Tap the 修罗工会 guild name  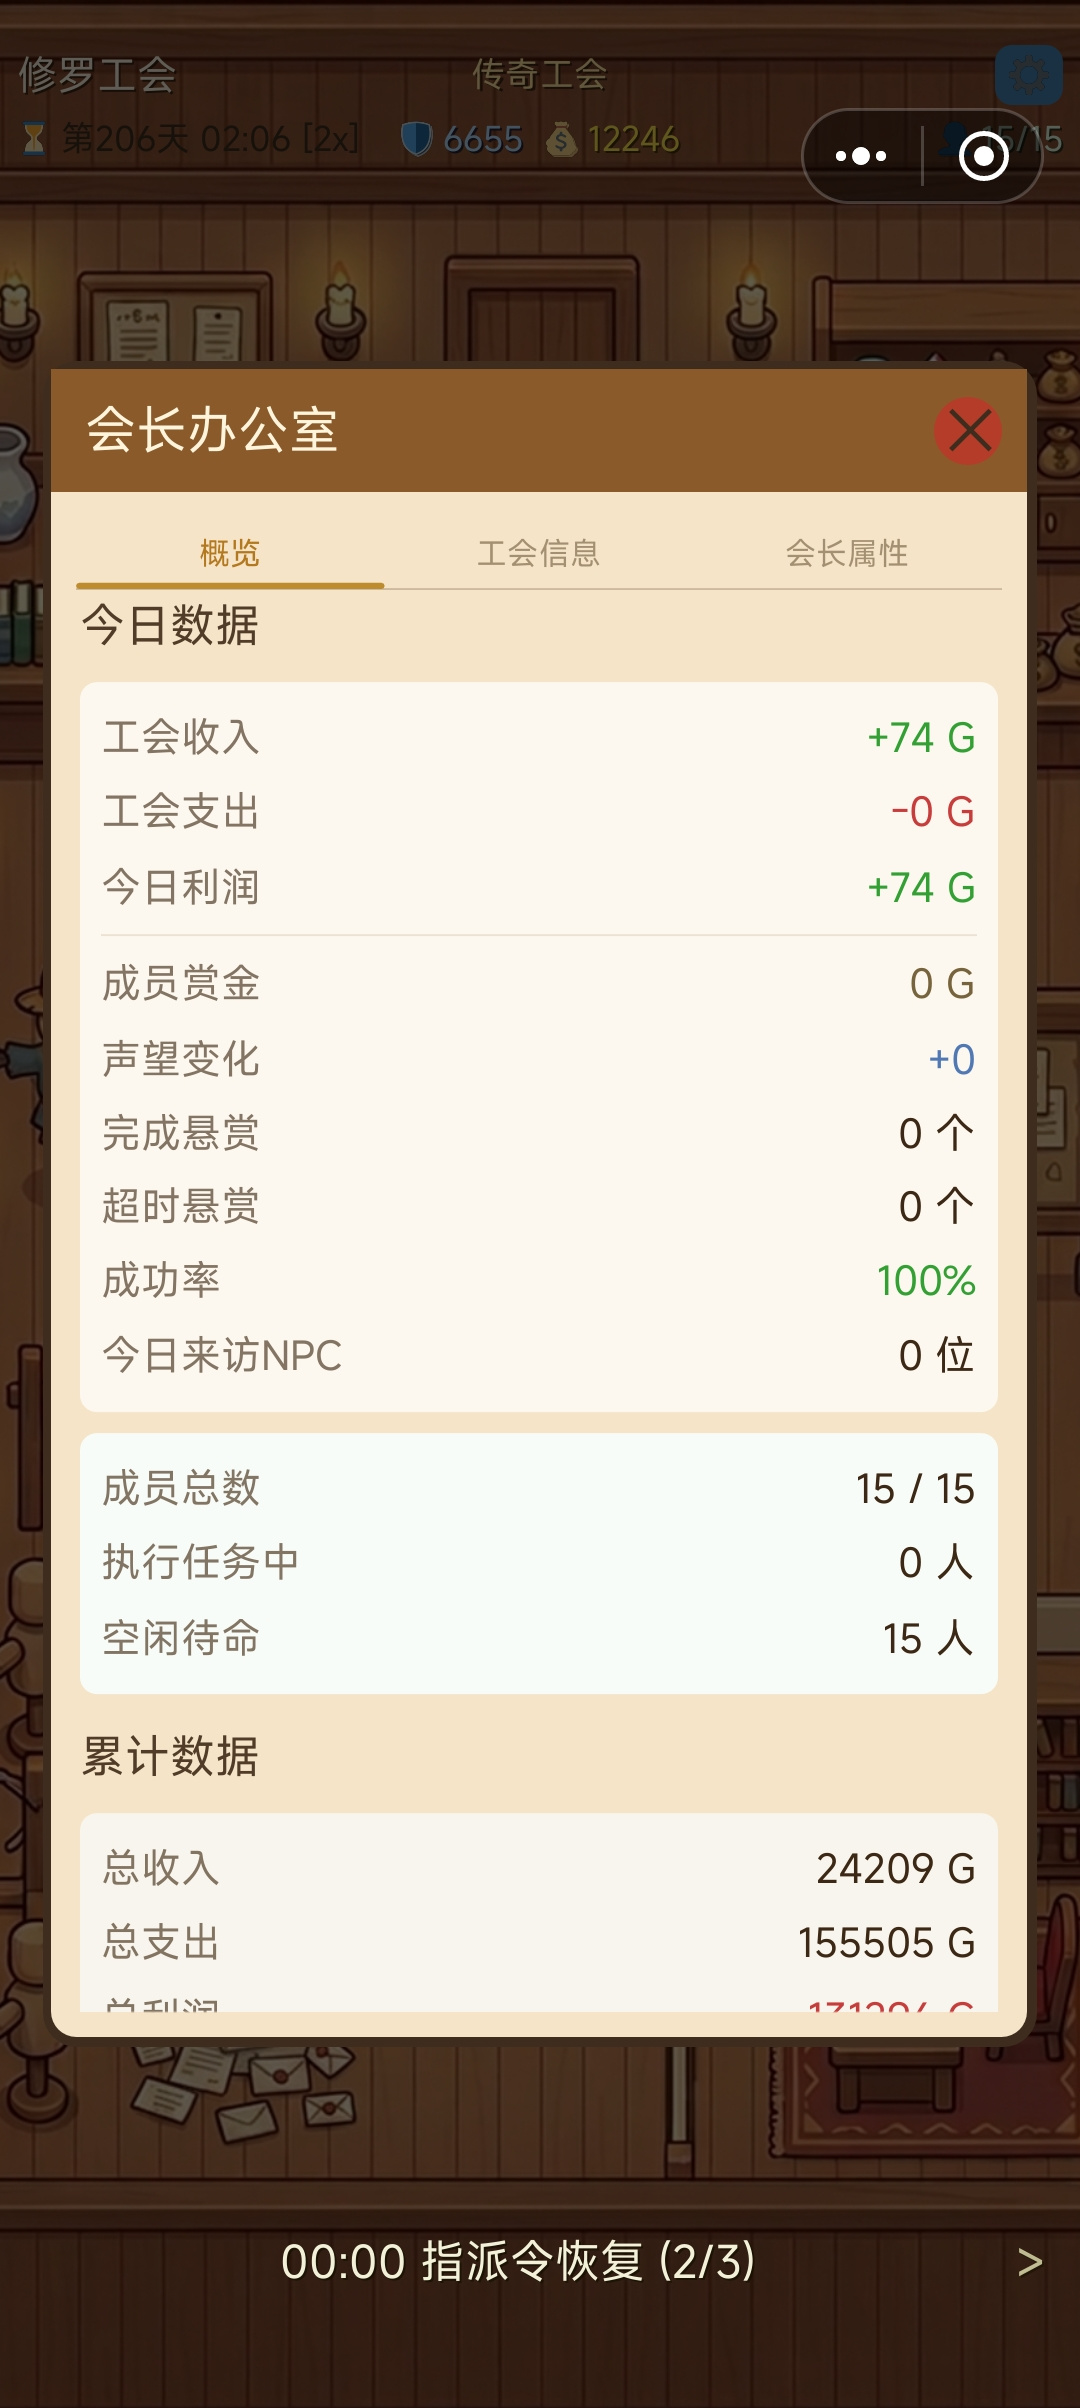click(x=98, y=75)
